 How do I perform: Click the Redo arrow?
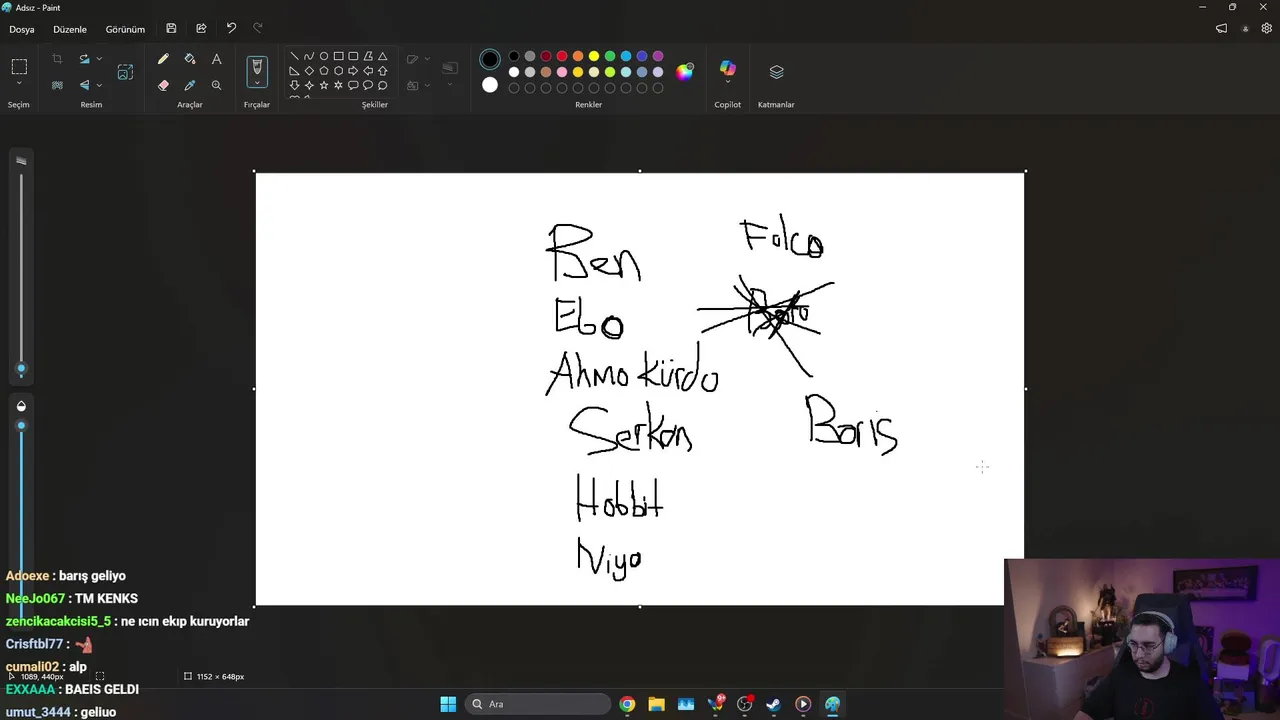(258, 28)
